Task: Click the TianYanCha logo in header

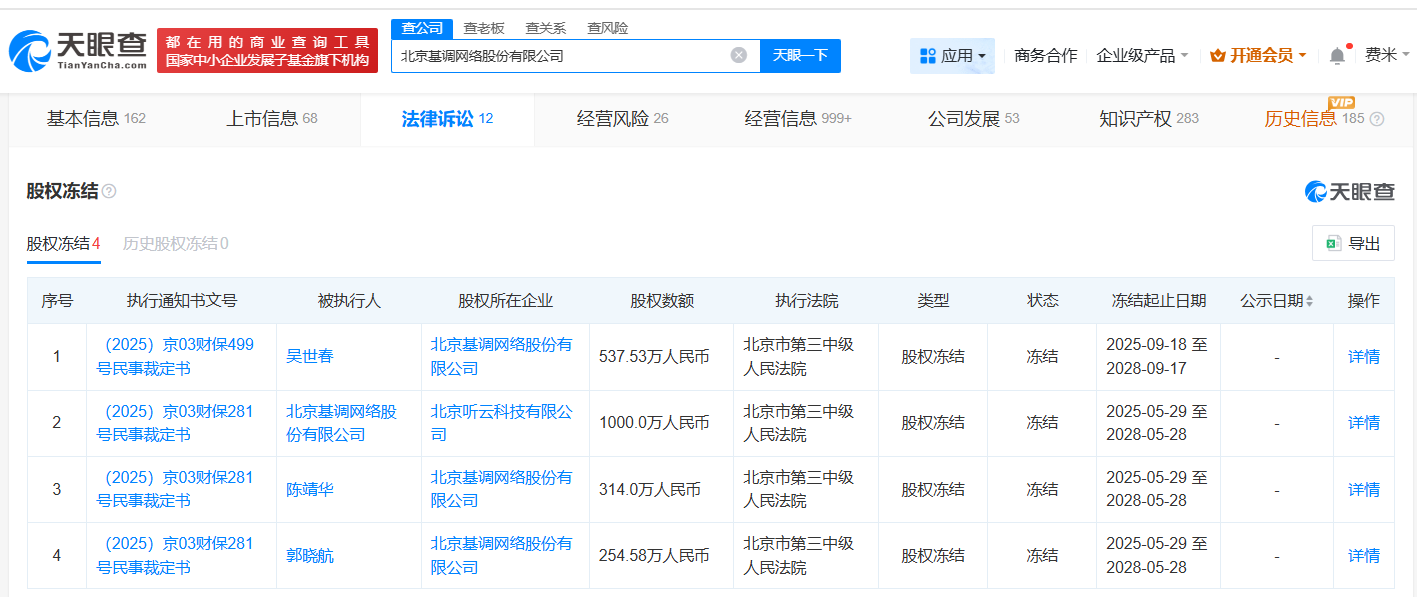Action: coord(78,50)
